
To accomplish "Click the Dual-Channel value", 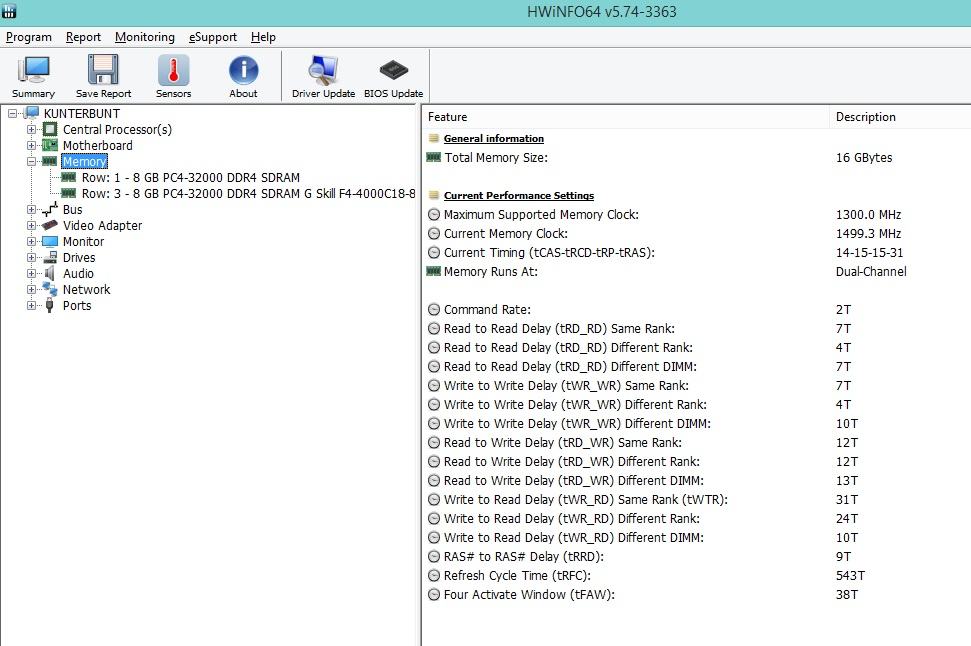I will pyautogui.click(x=871, y=271).
